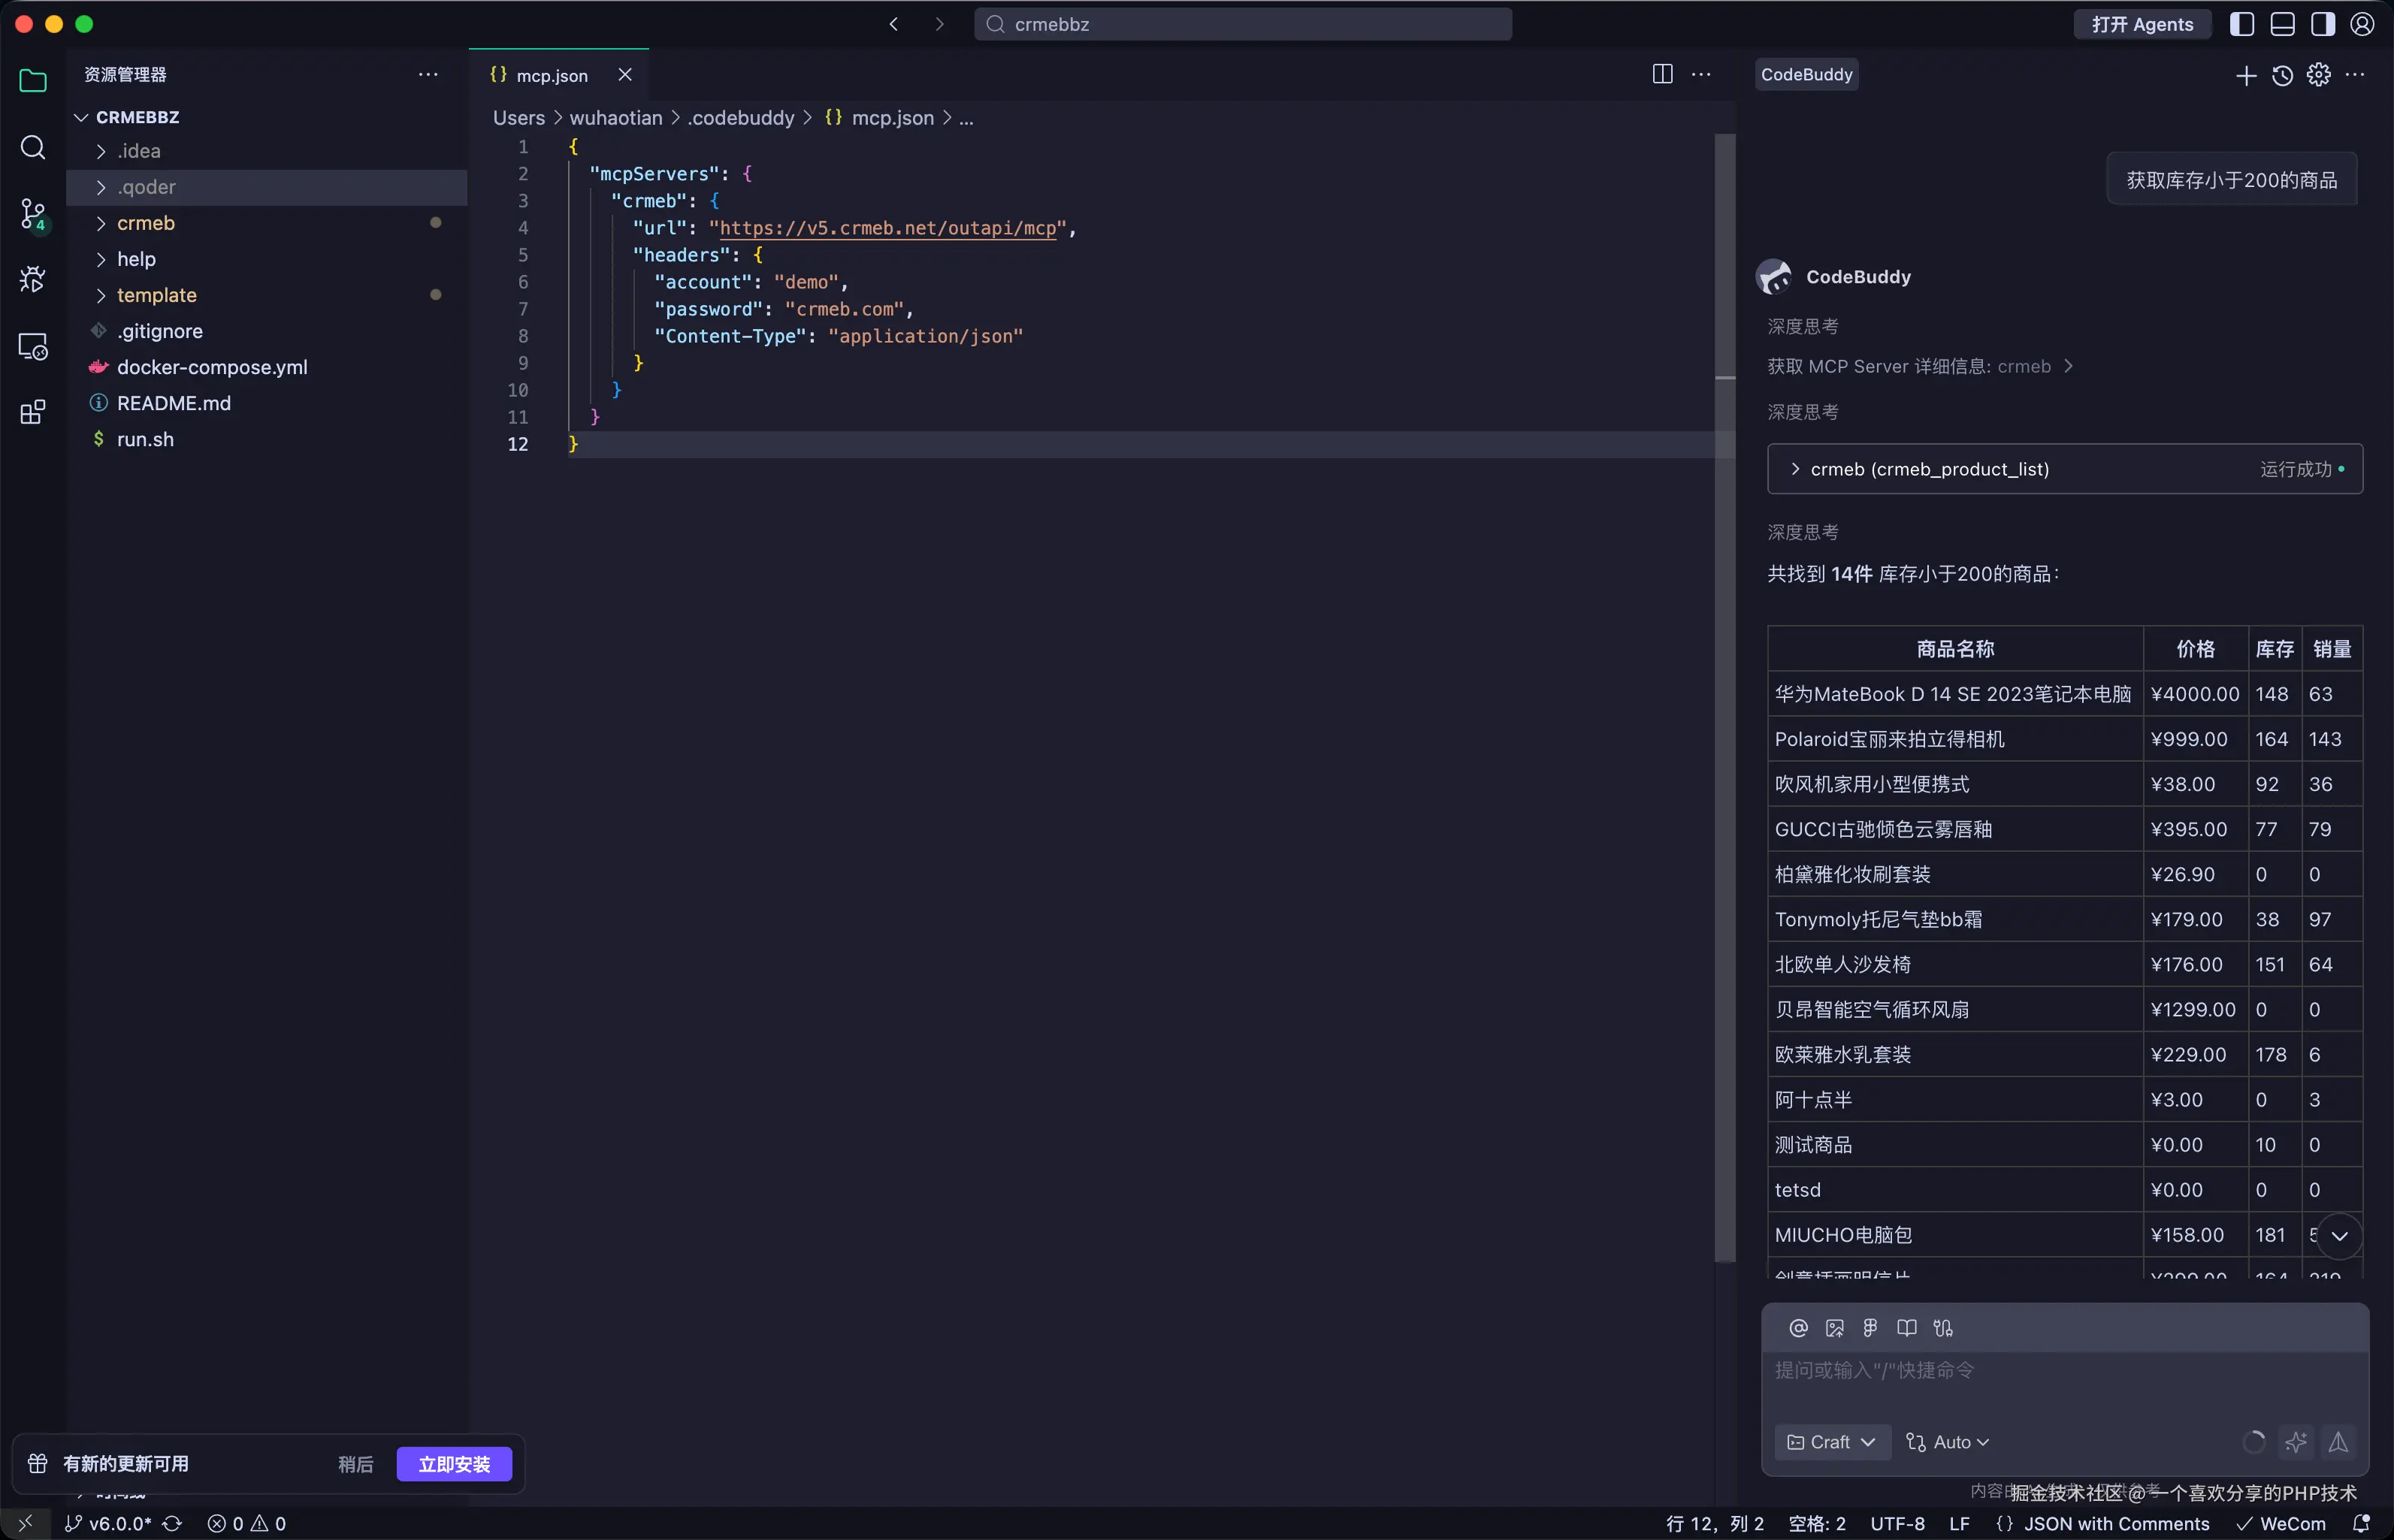2394x1540 pixels.
Task: Open Source Control view in activity bar
Action: [x=33, y=213]
